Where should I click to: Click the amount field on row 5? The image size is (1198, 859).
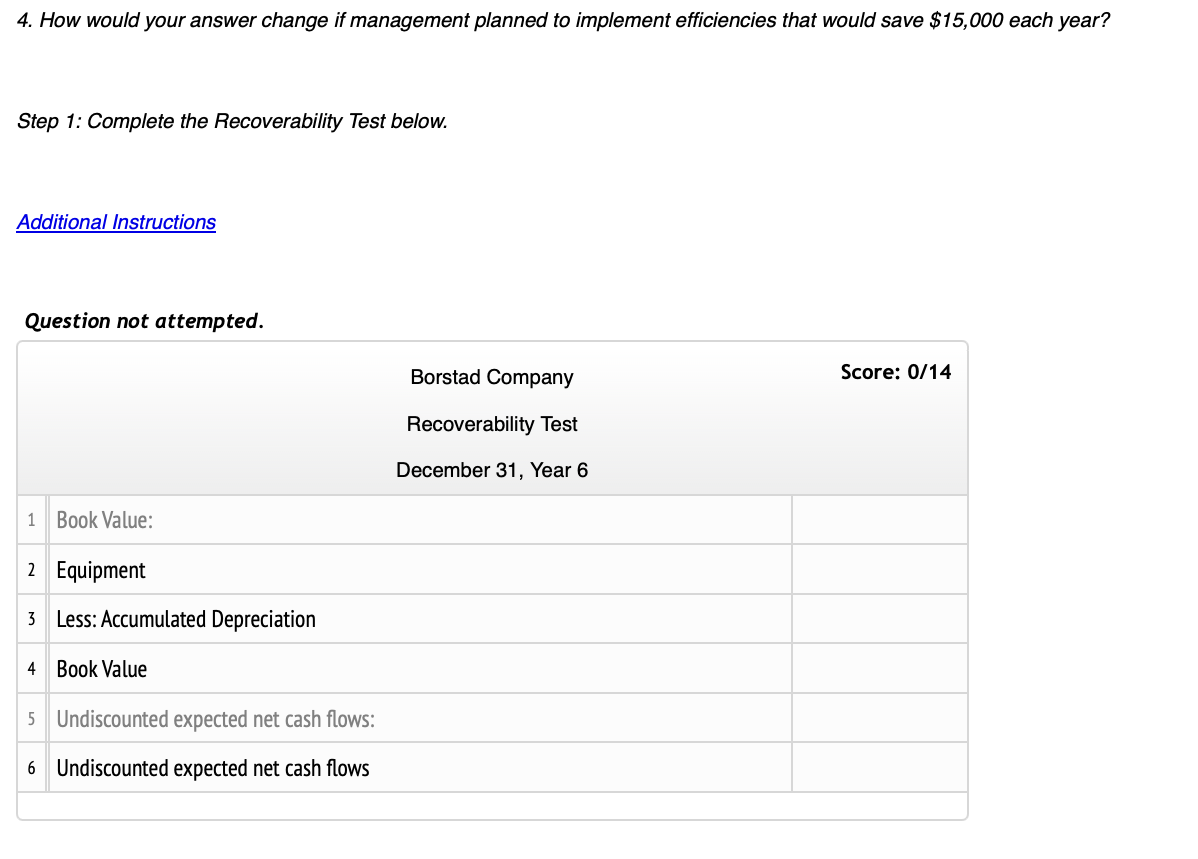[x=878, y=717]
